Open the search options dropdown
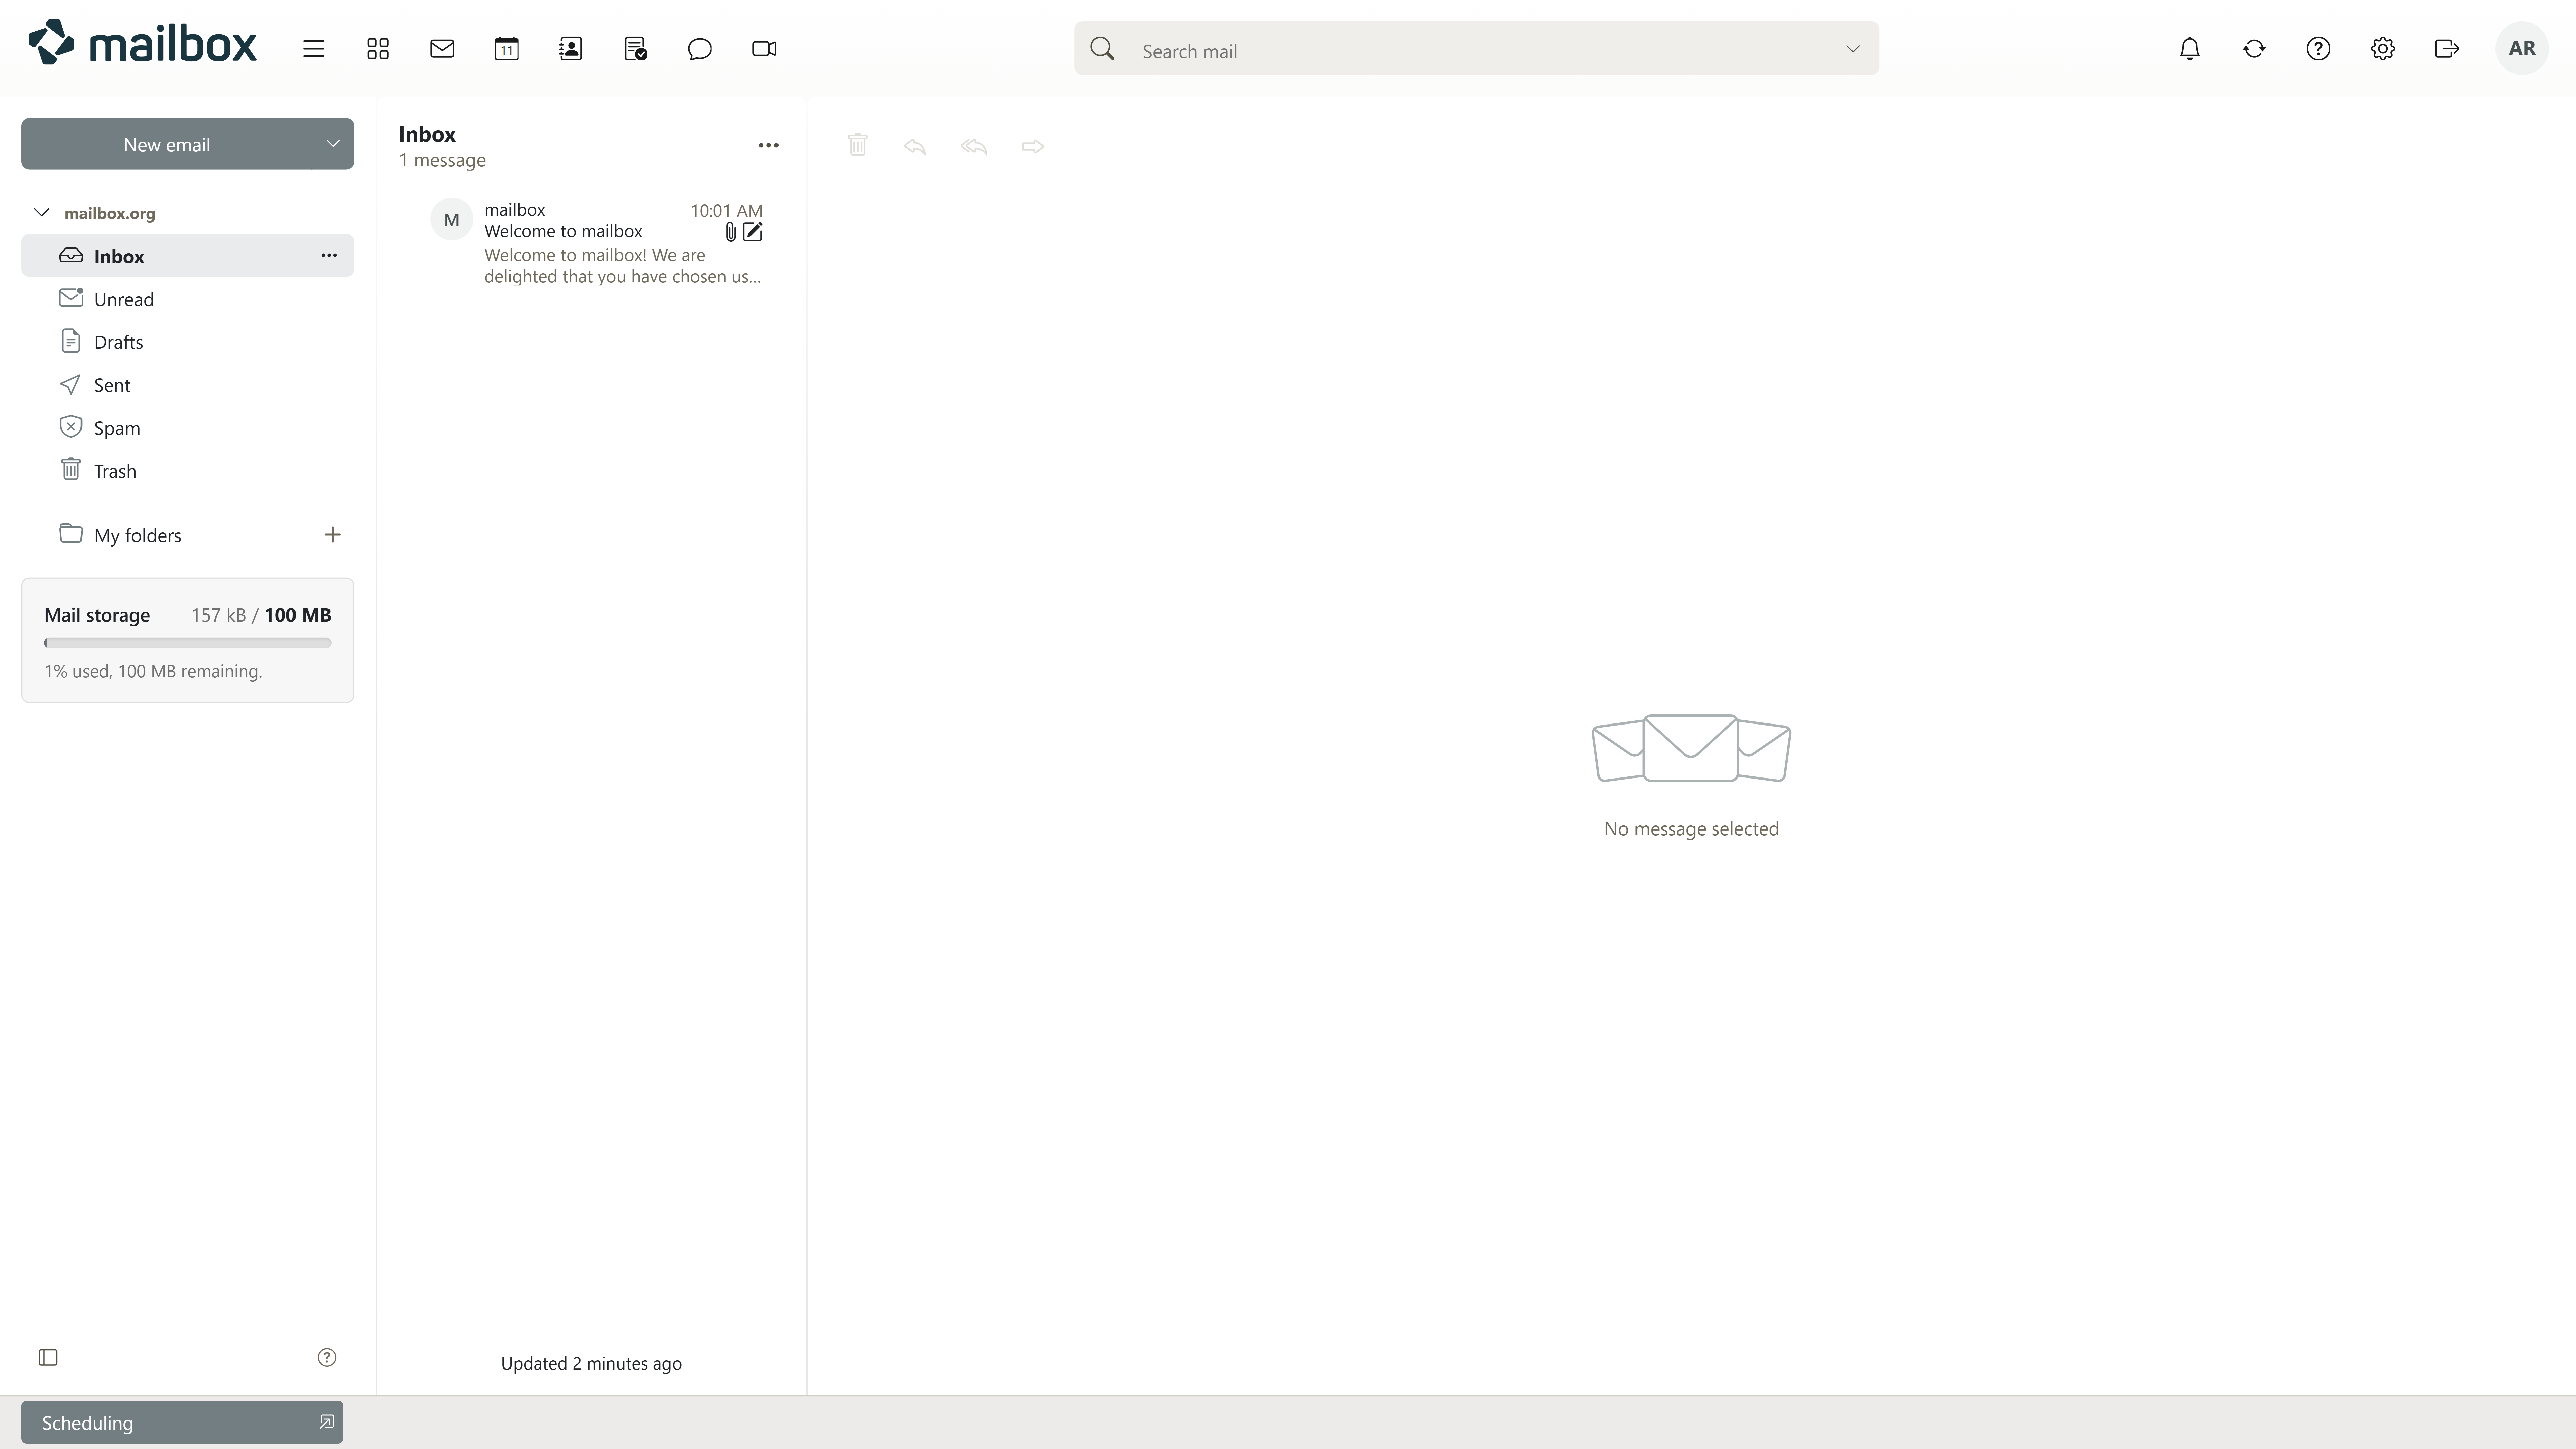Viewport: 2576px width, 1449px height. coord(1852,49)
